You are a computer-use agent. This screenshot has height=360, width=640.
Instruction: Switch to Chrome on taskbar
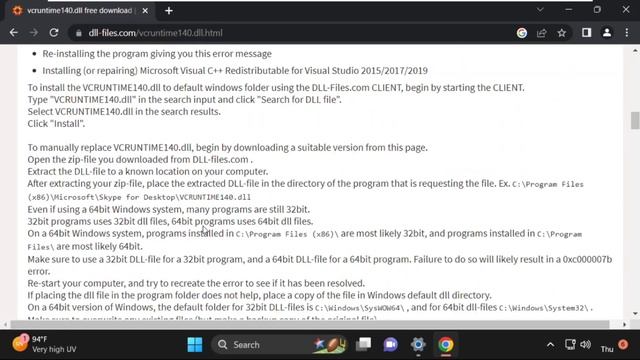coord(446,344)
